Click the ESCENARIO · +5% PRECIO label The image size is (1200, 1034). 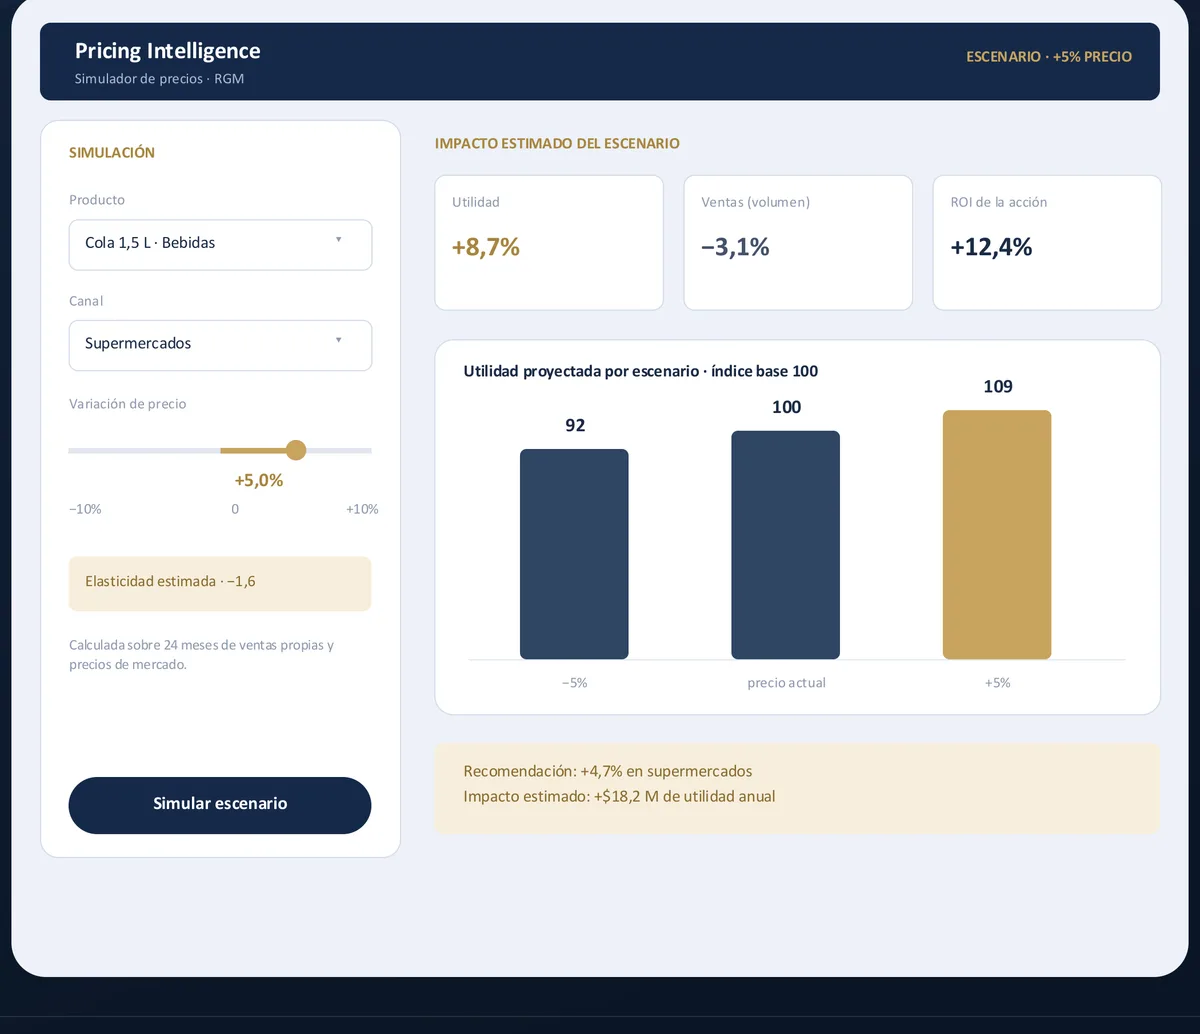pos(1049,57)
